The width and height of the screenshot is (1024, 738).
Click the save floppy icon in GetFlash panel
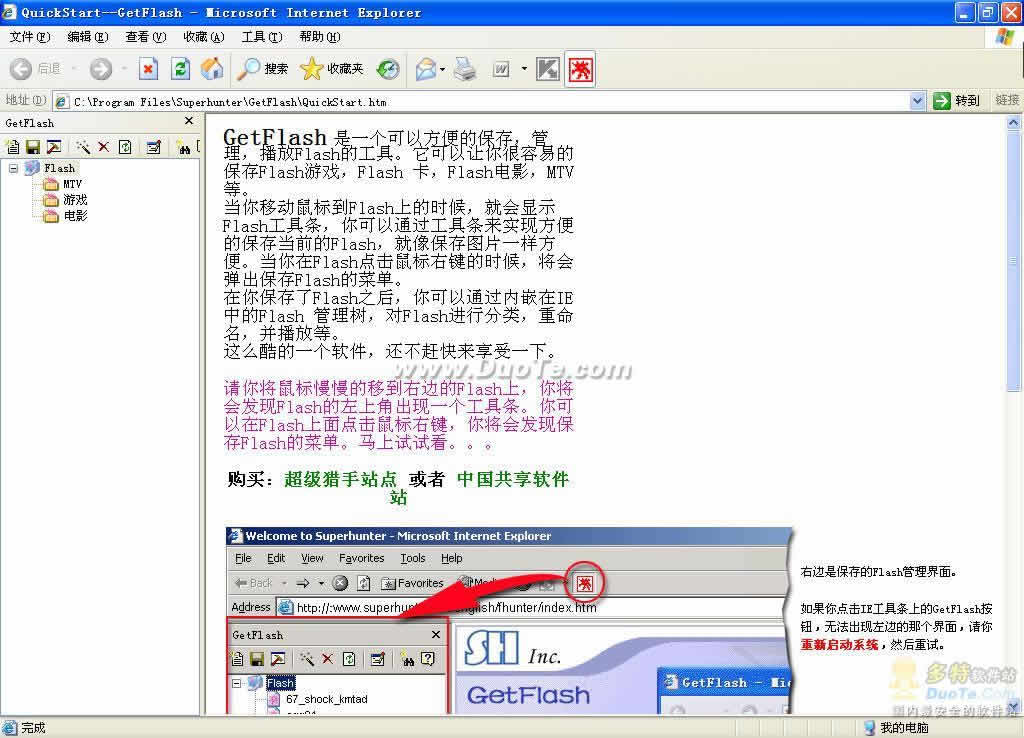coord(33,147)
